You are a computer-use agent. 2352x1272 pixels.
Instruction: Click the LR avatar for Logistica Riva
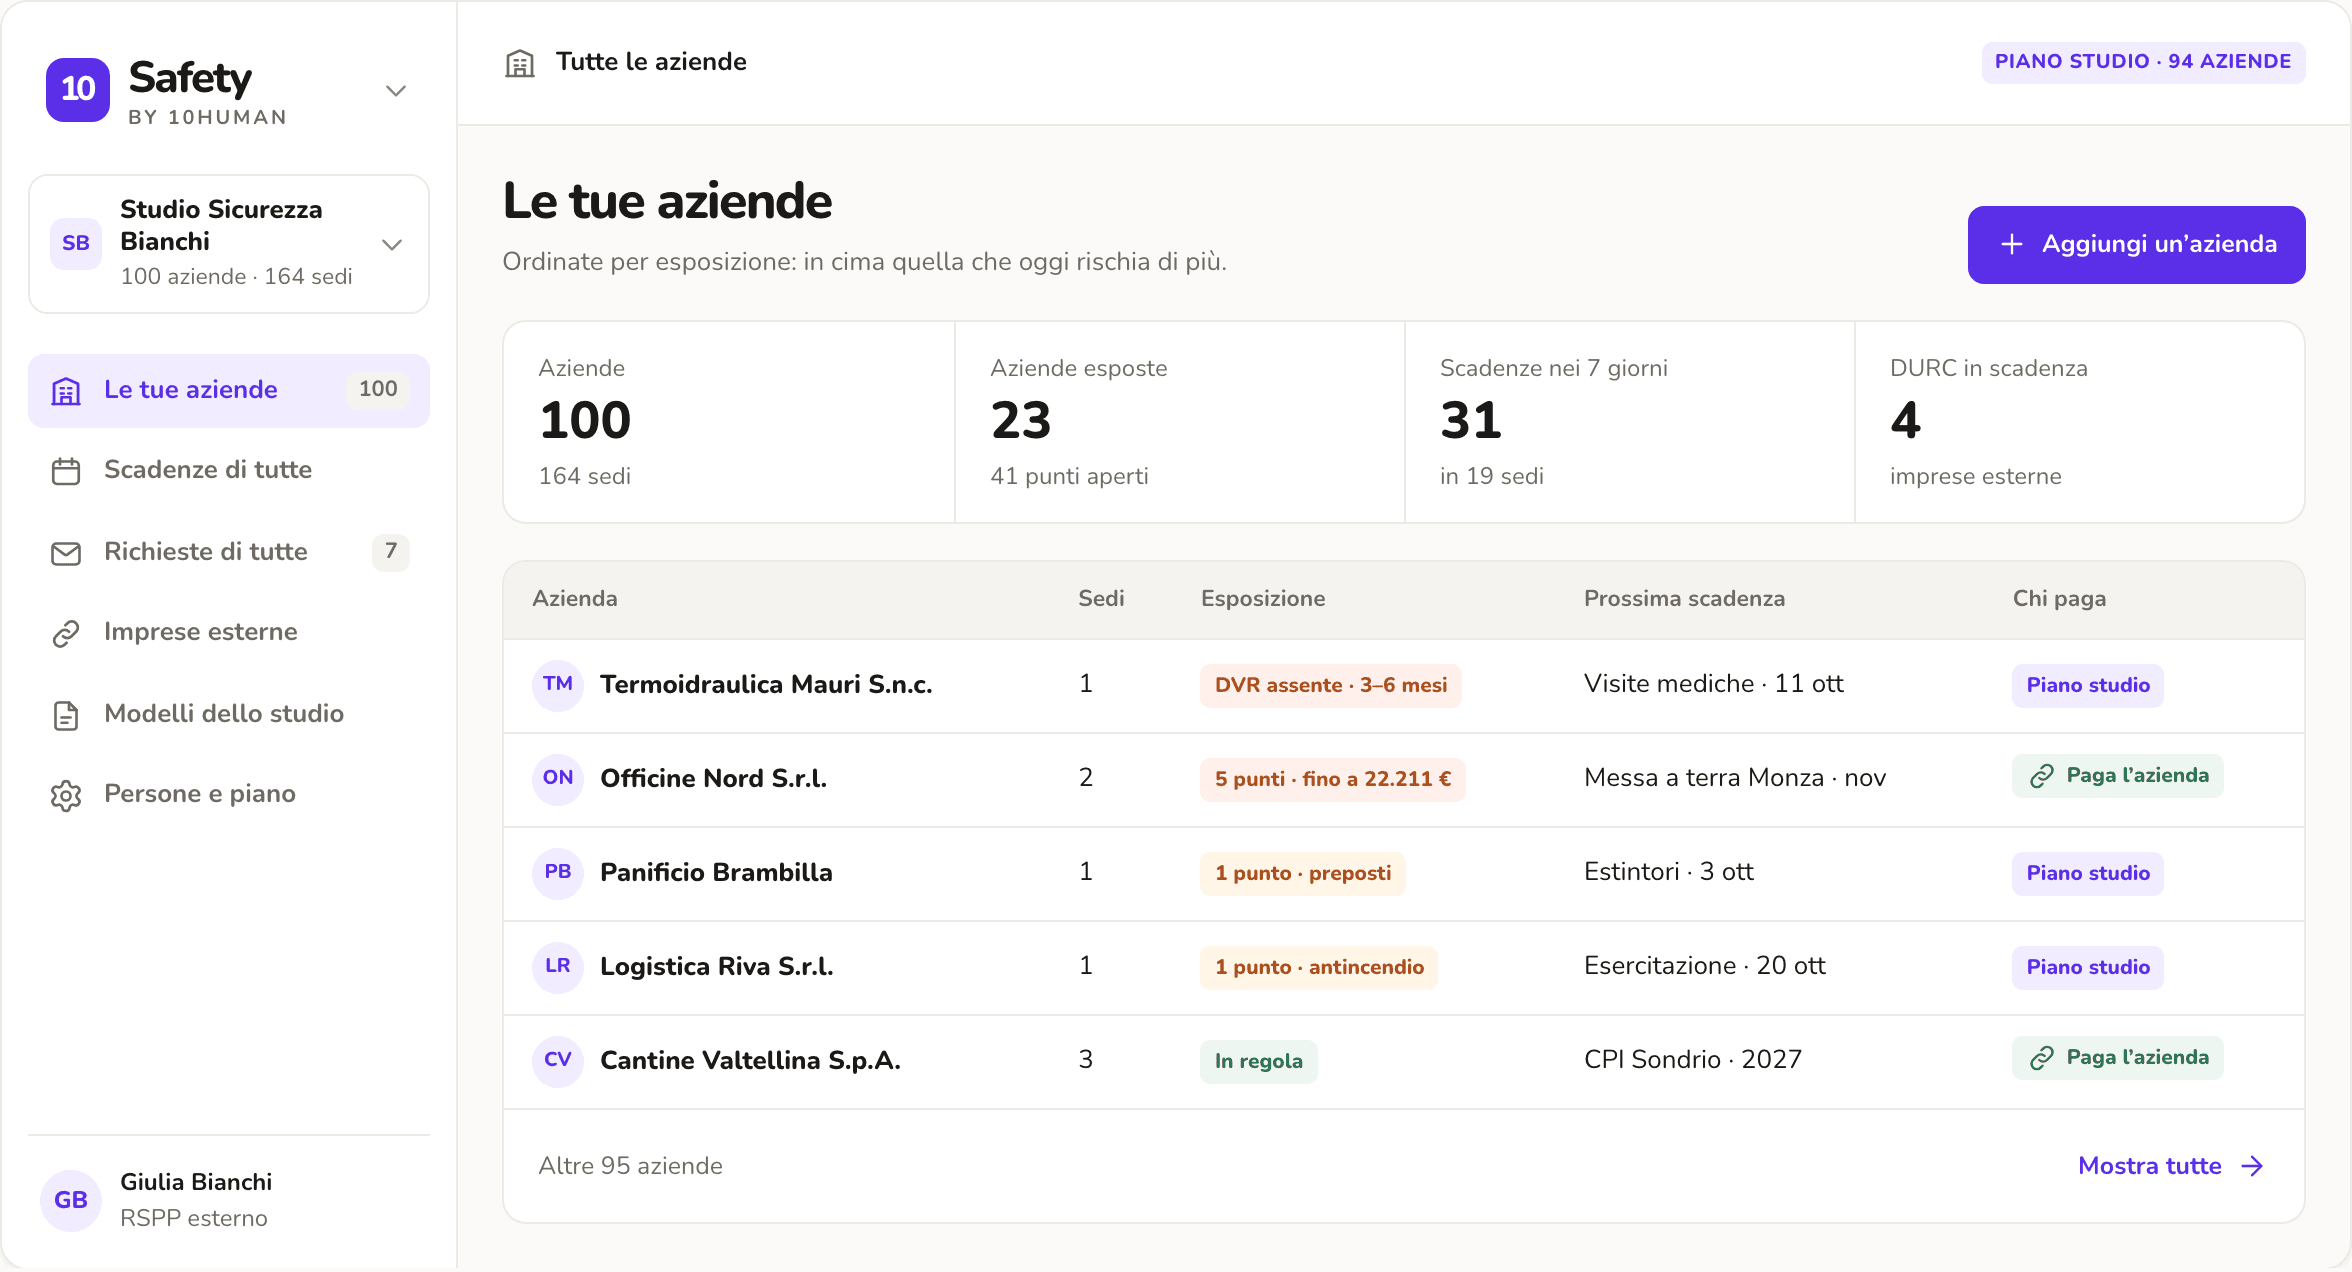[x=558, y=967]
